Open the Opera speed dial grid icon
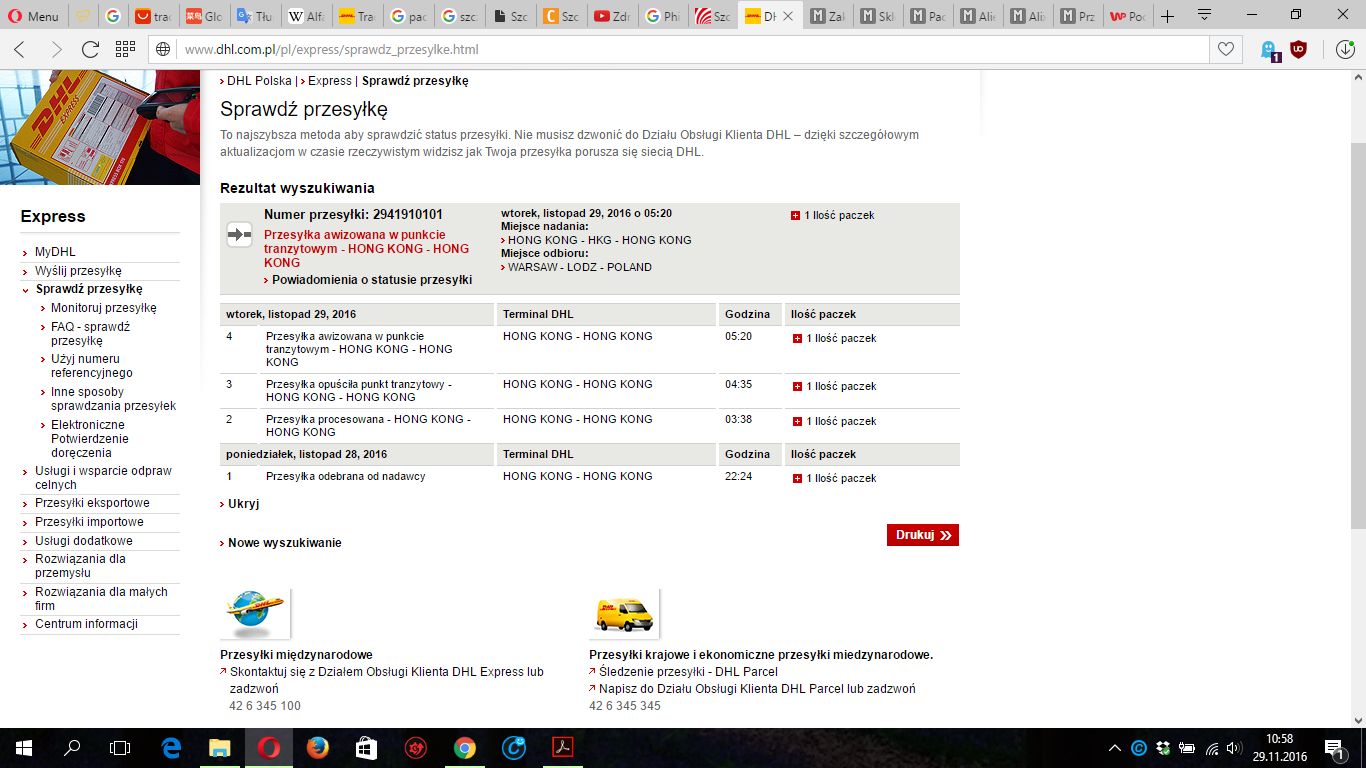Viewport: 1366px width, 768px height. coord(125,49)
